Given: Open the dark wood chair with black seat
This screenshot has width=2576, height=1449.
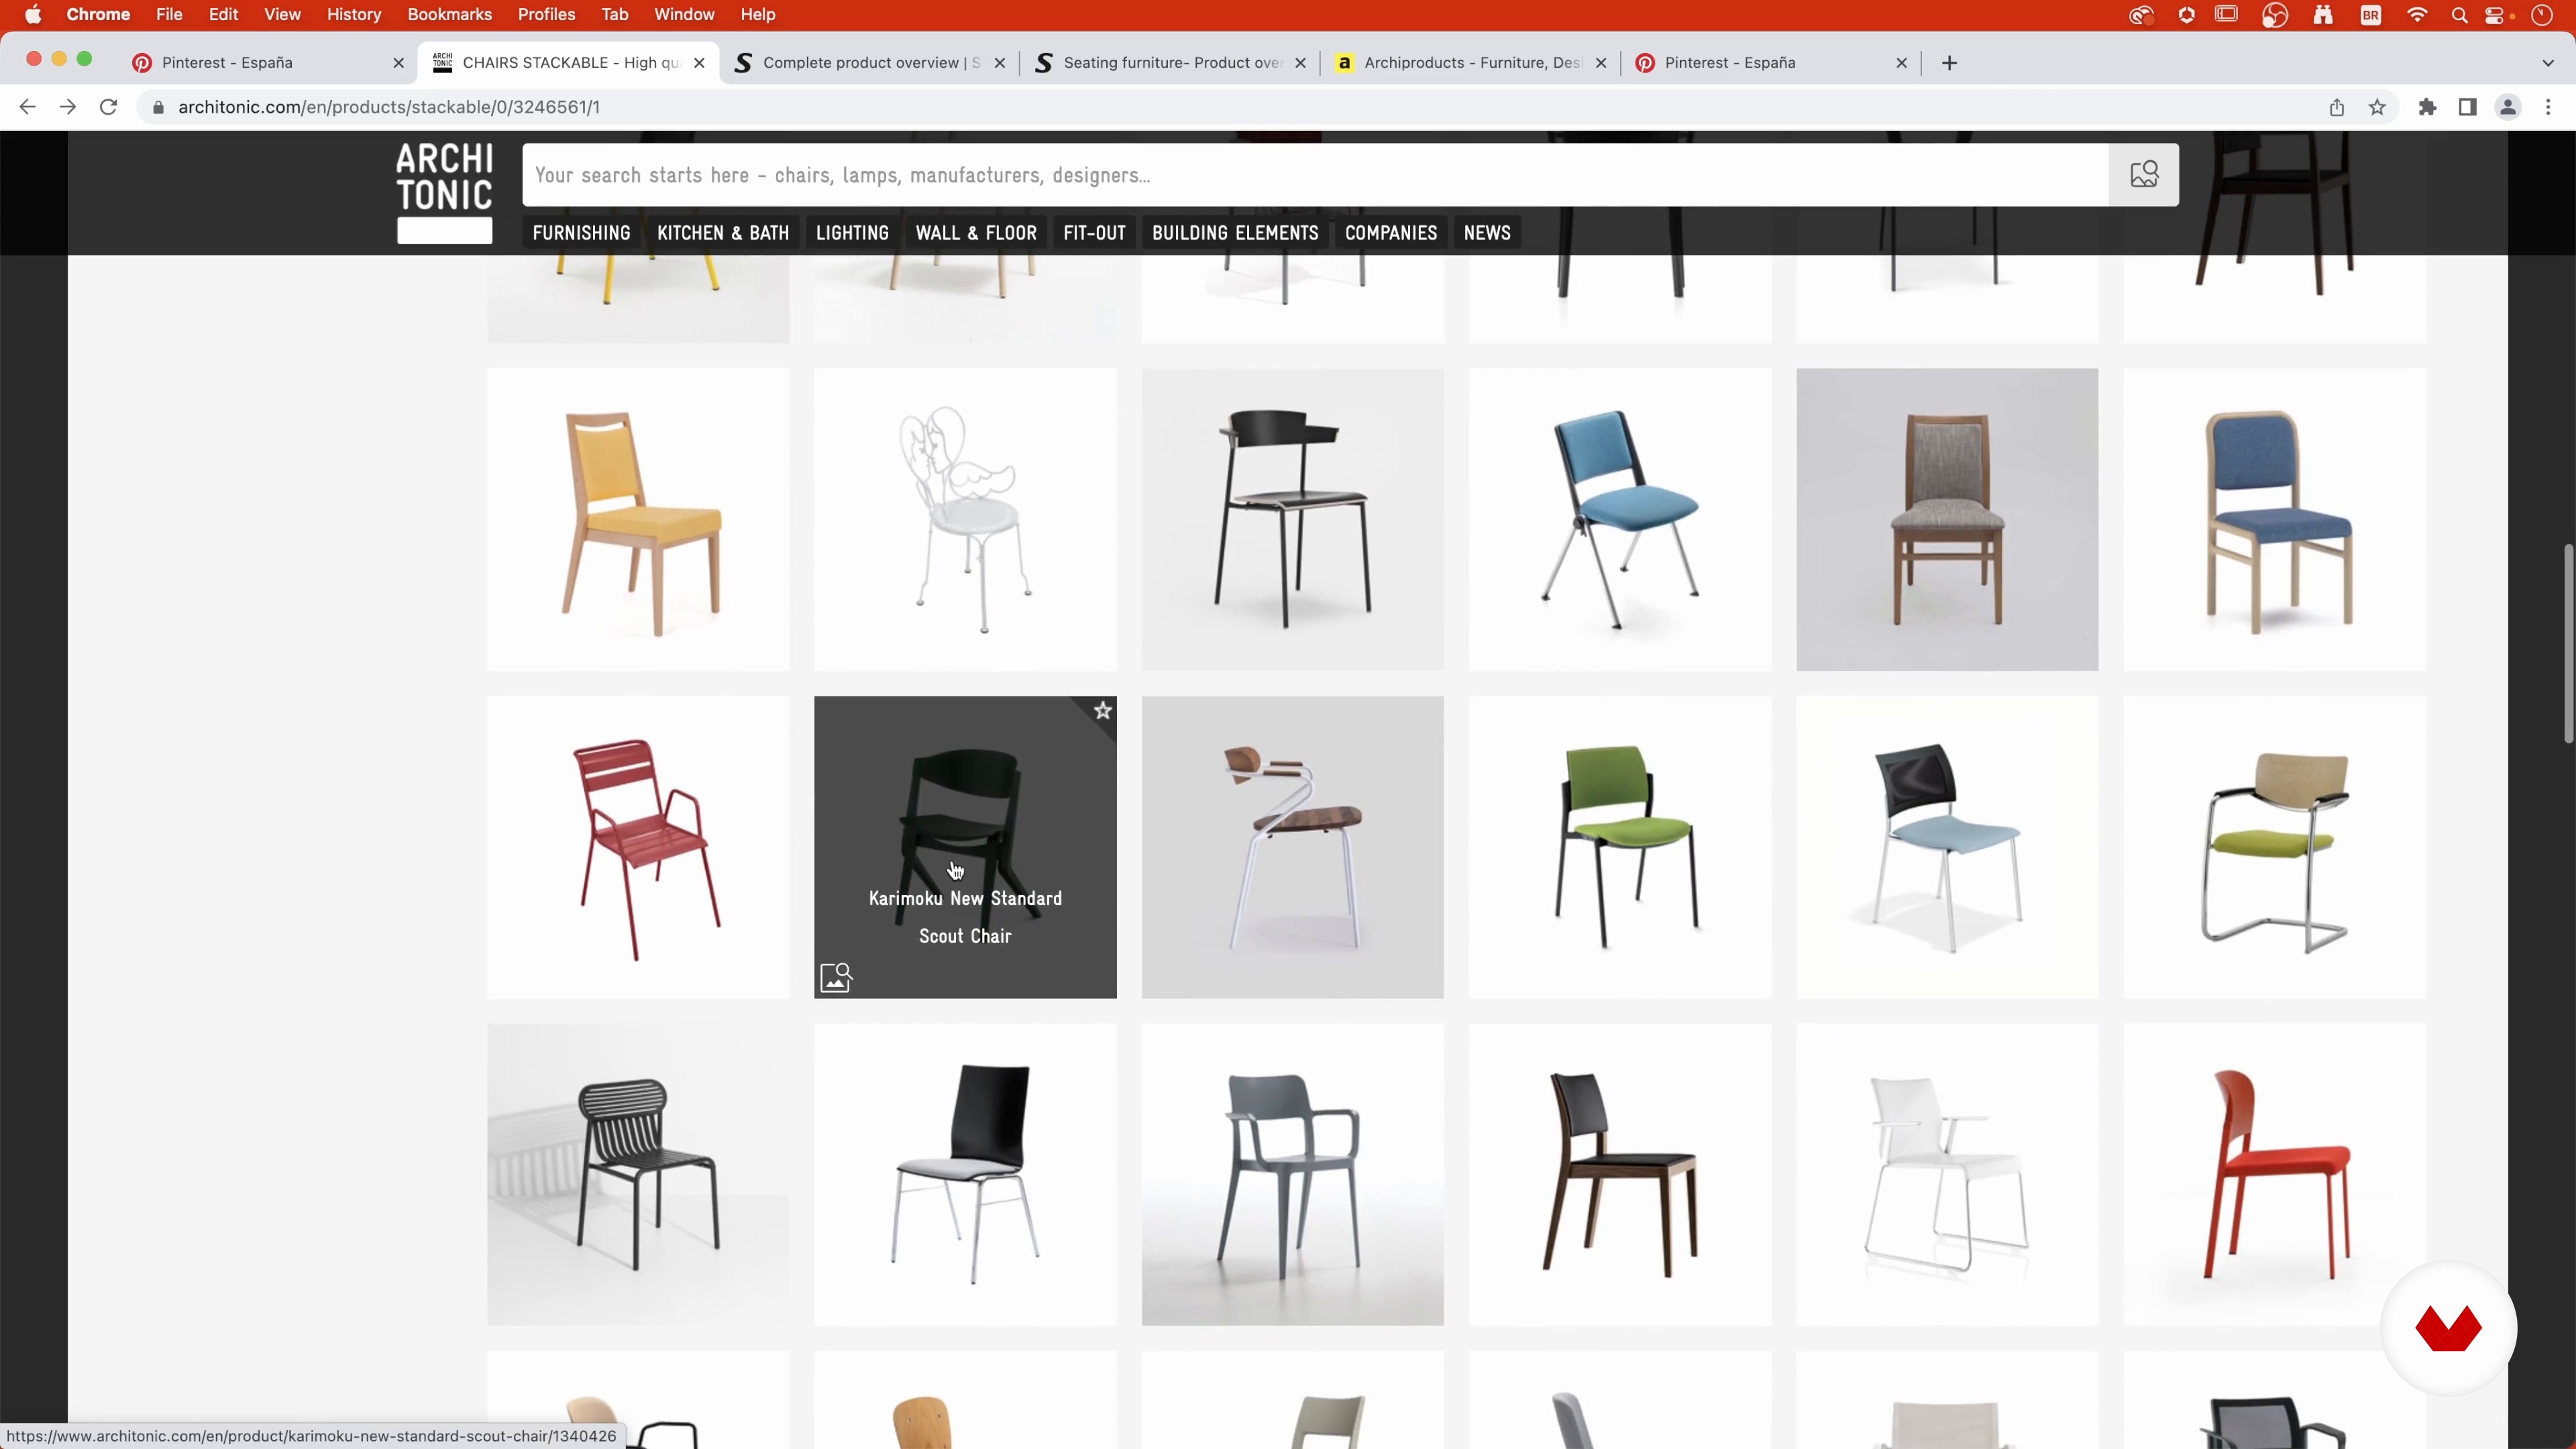Looking at the screenshot, I should 1620,1174.
